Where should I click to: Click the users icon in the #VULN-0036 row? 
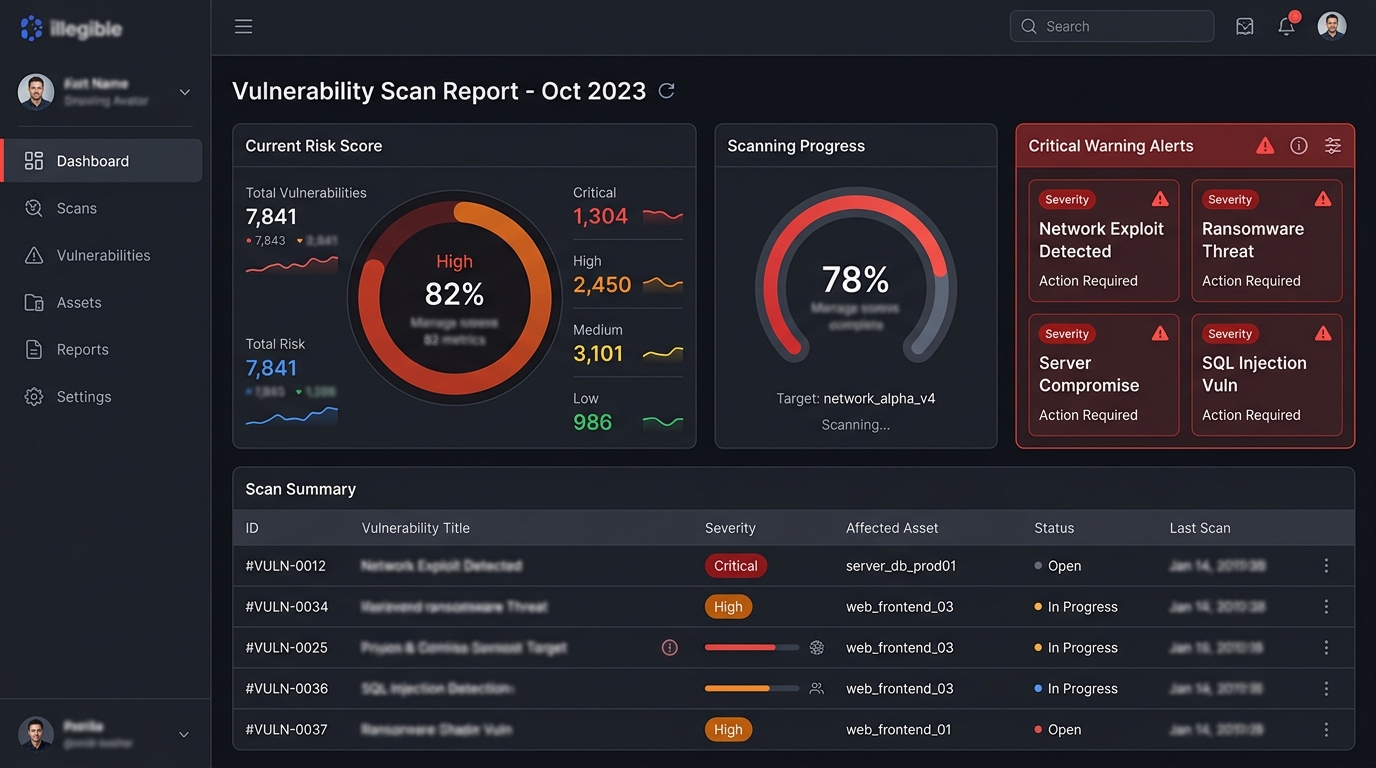click(817, 689)
